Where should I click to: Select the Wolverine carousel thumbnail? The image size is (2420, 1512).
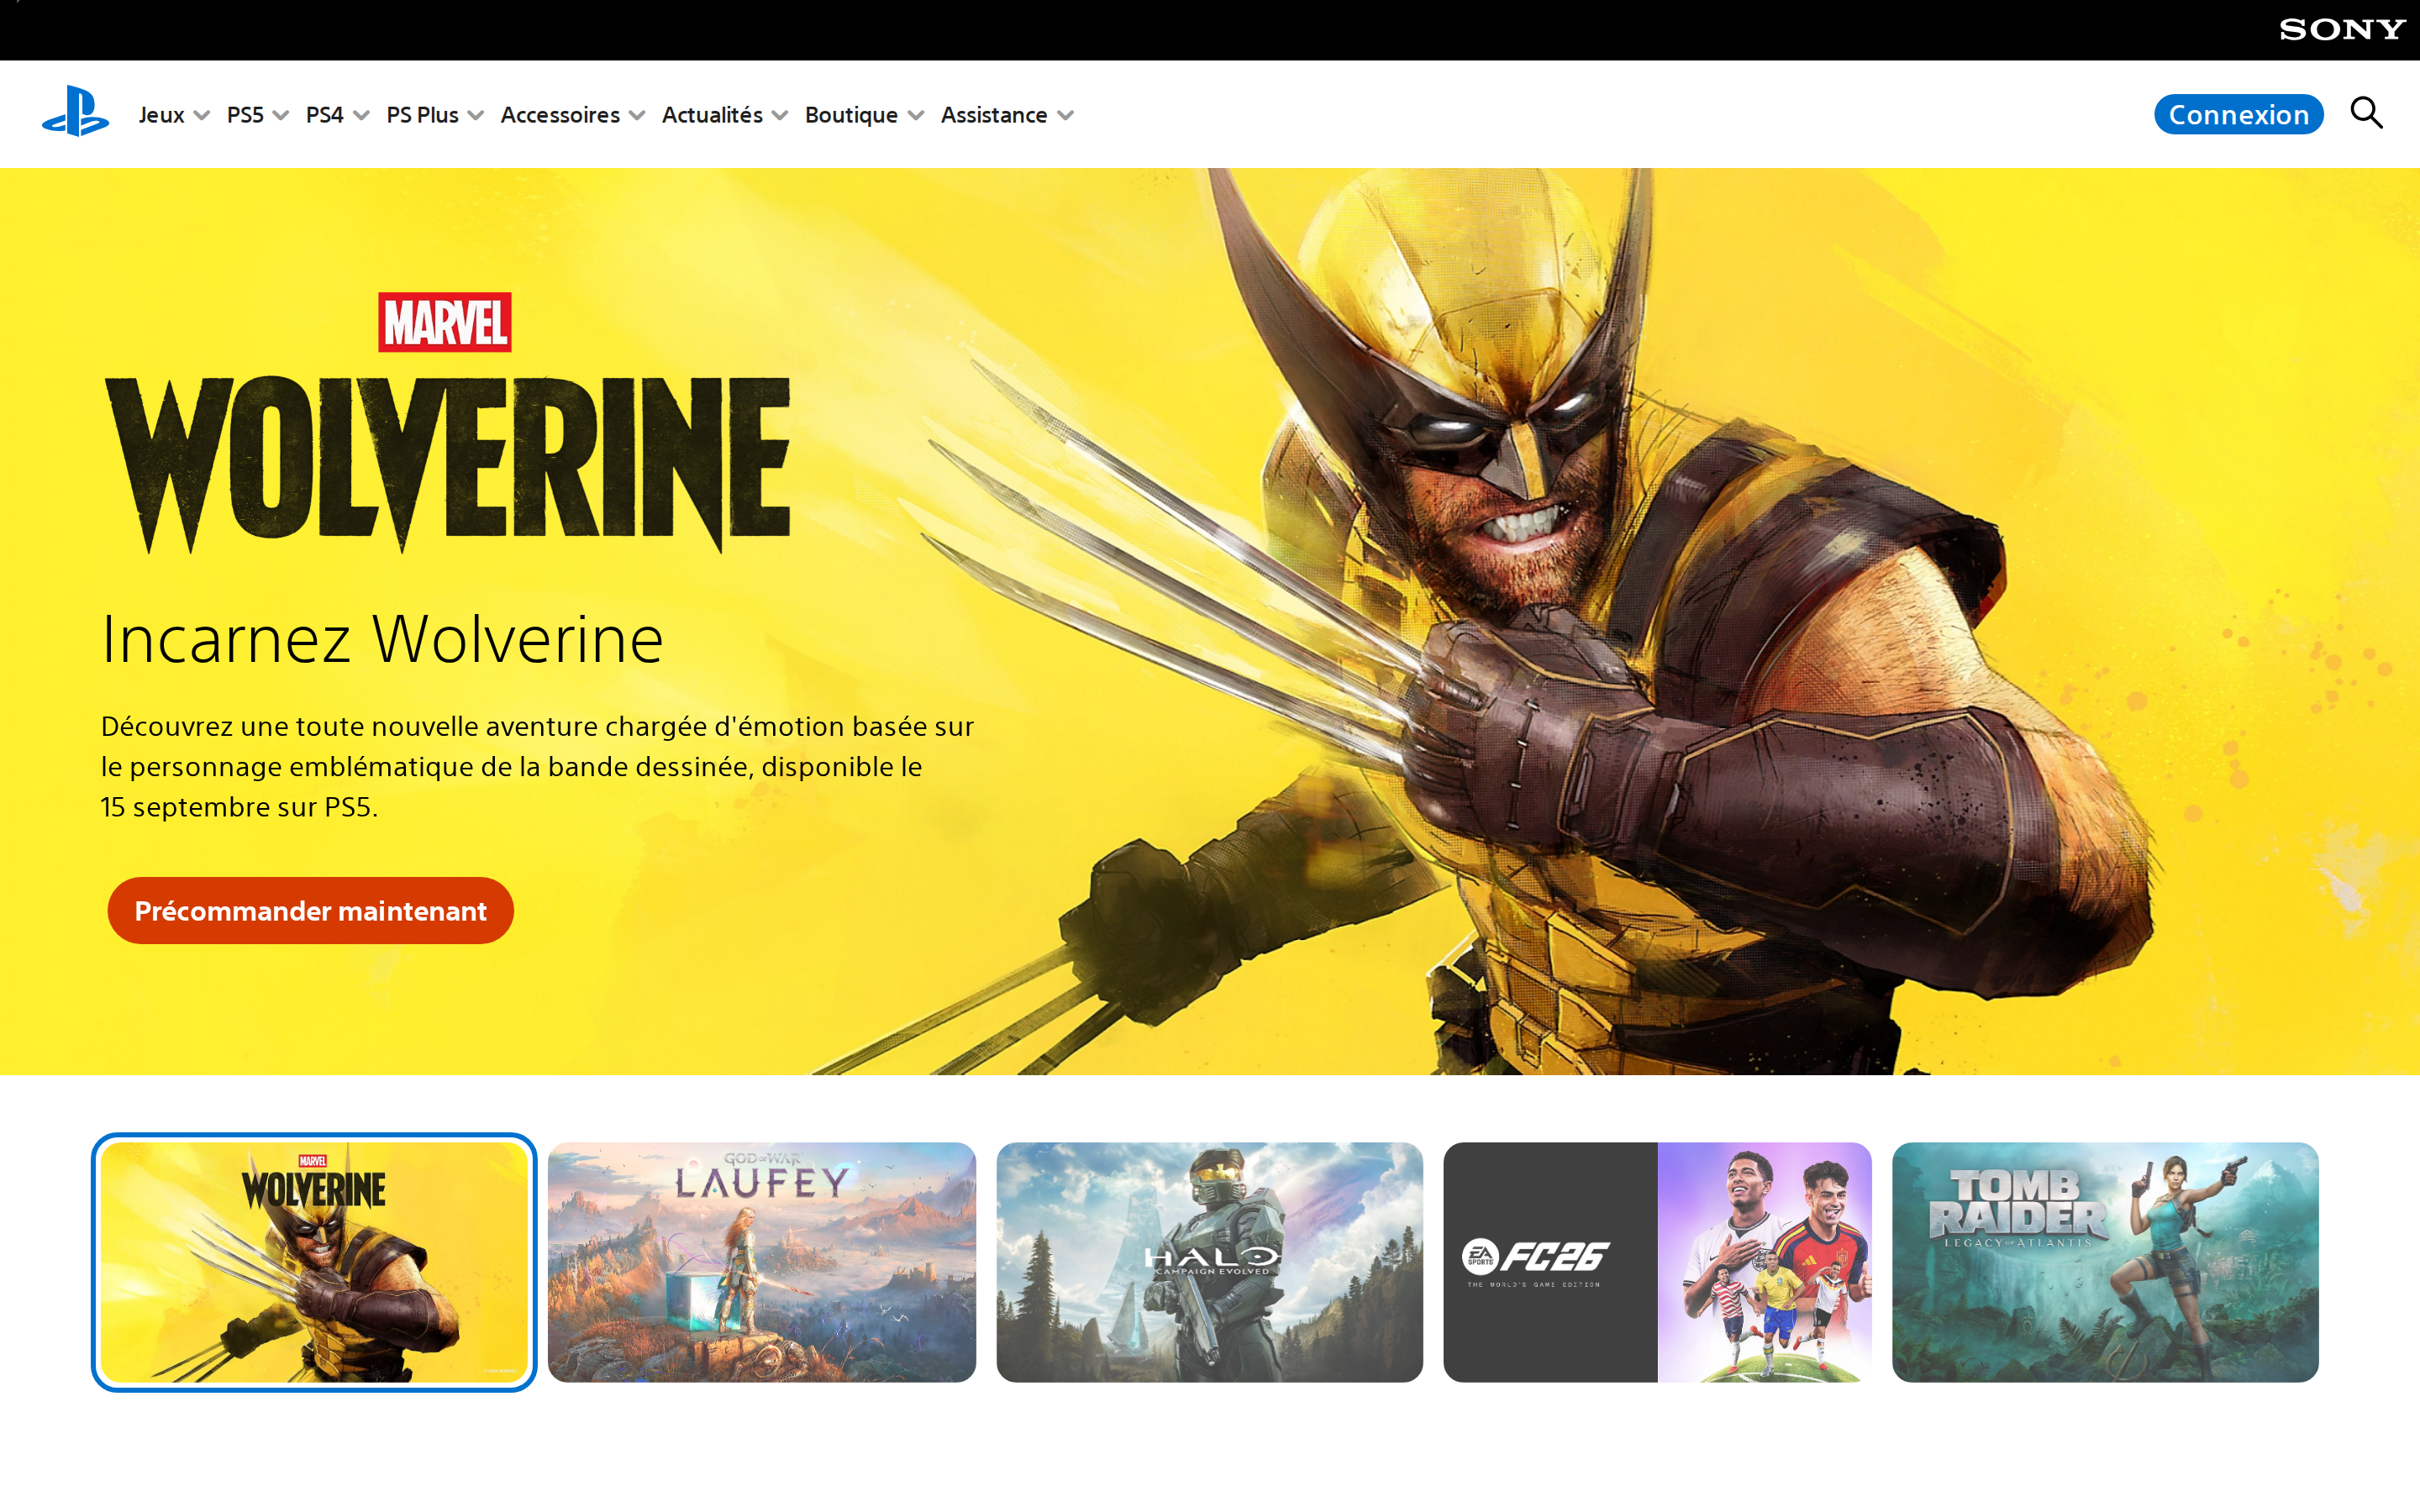[x=314, y=1262]
